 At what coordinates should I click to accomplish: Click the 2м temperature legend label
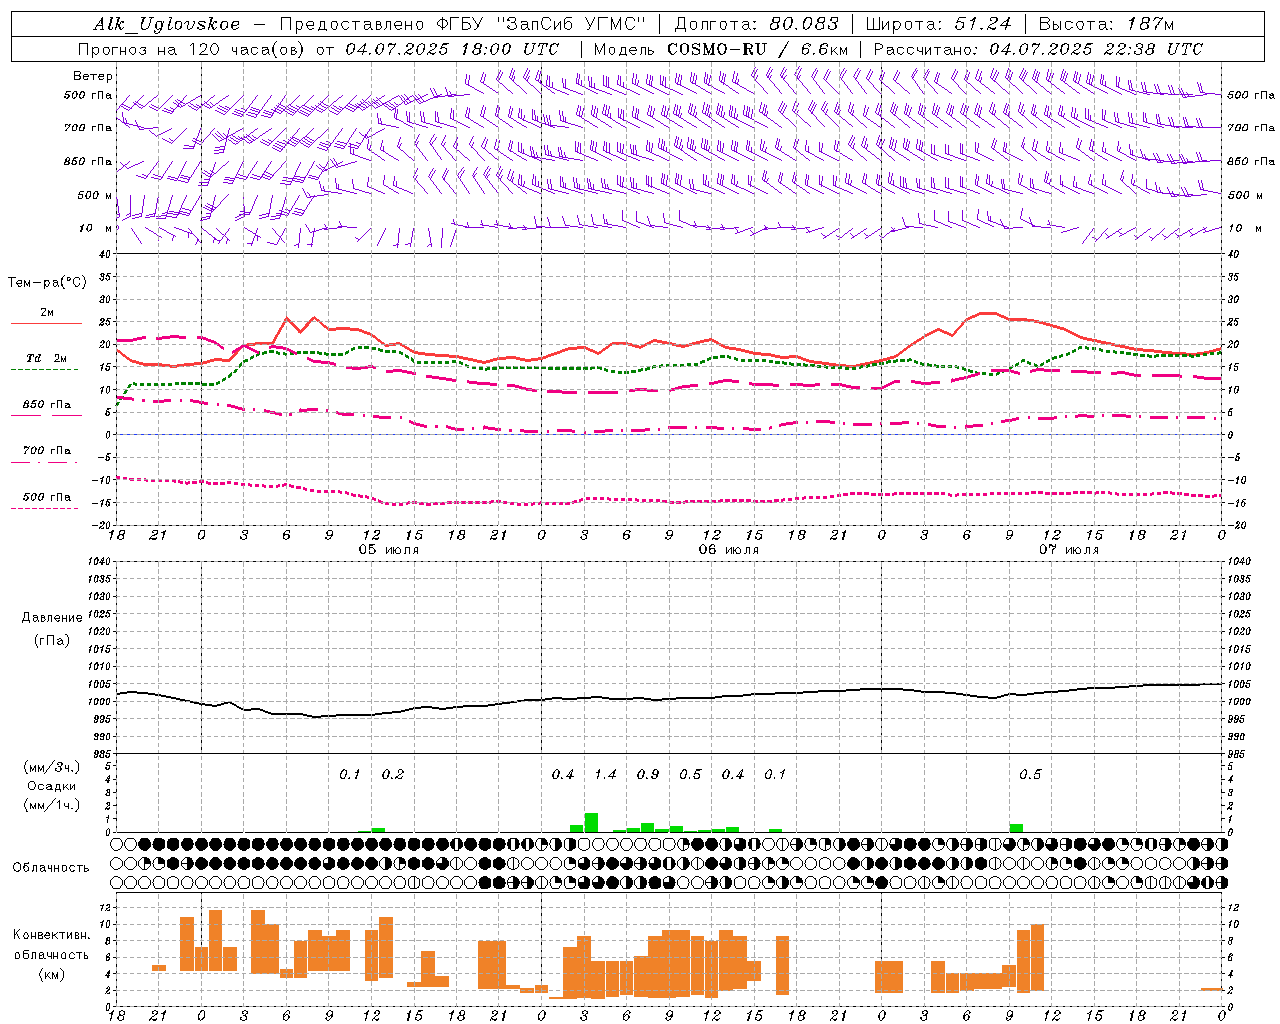47,313
